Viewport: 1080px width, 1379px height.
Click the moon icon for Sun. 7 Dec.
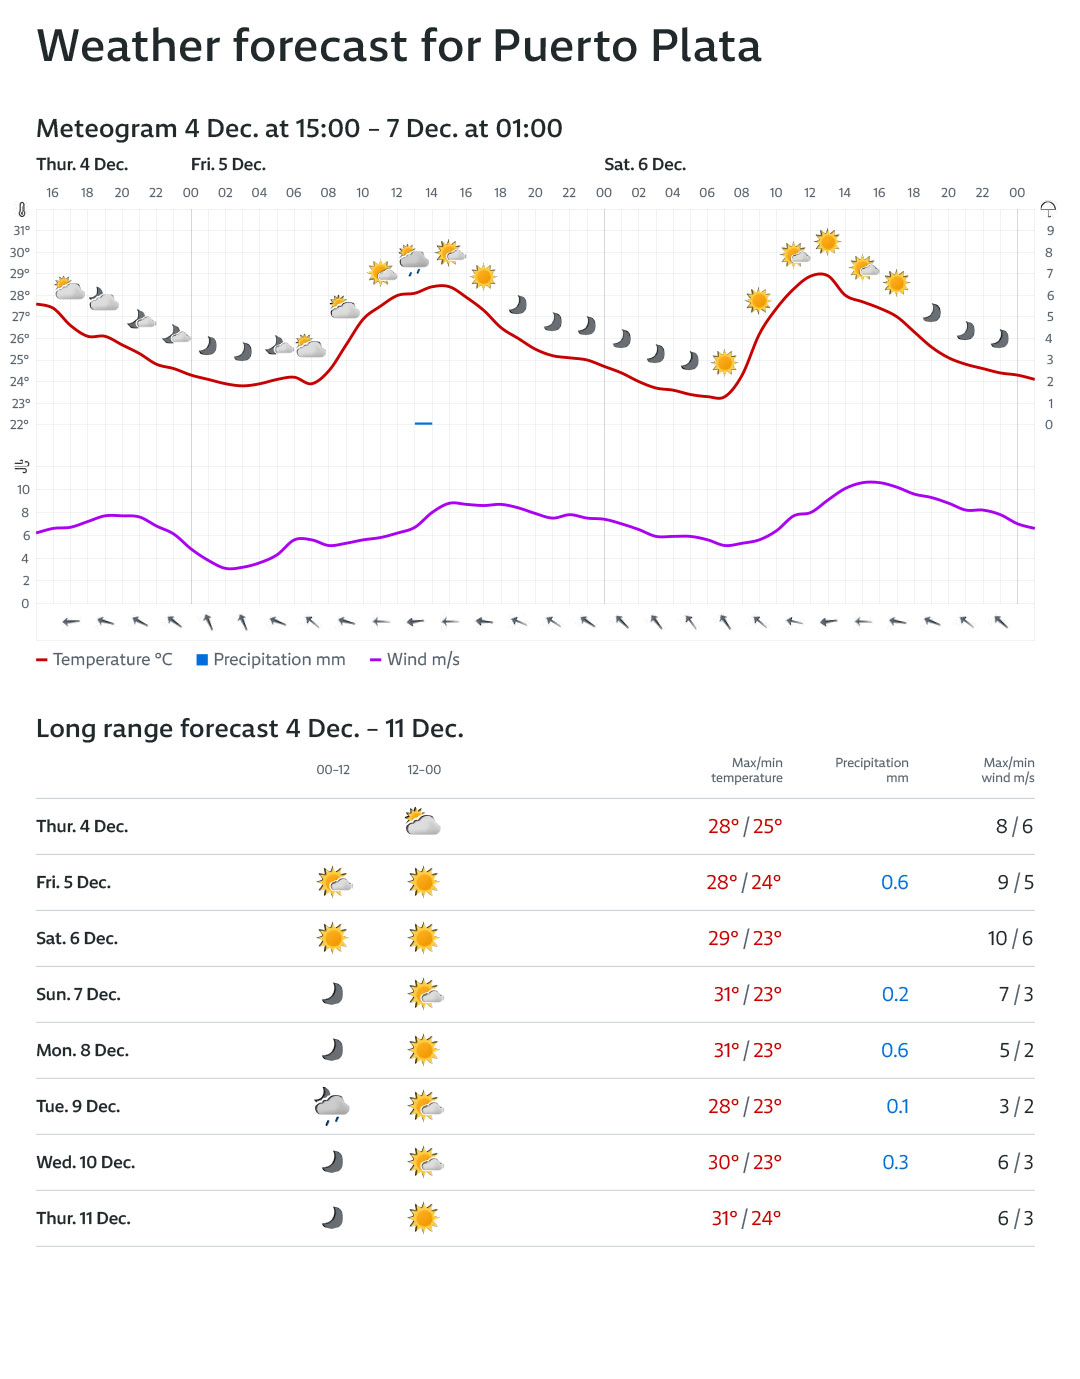[332, 994]
